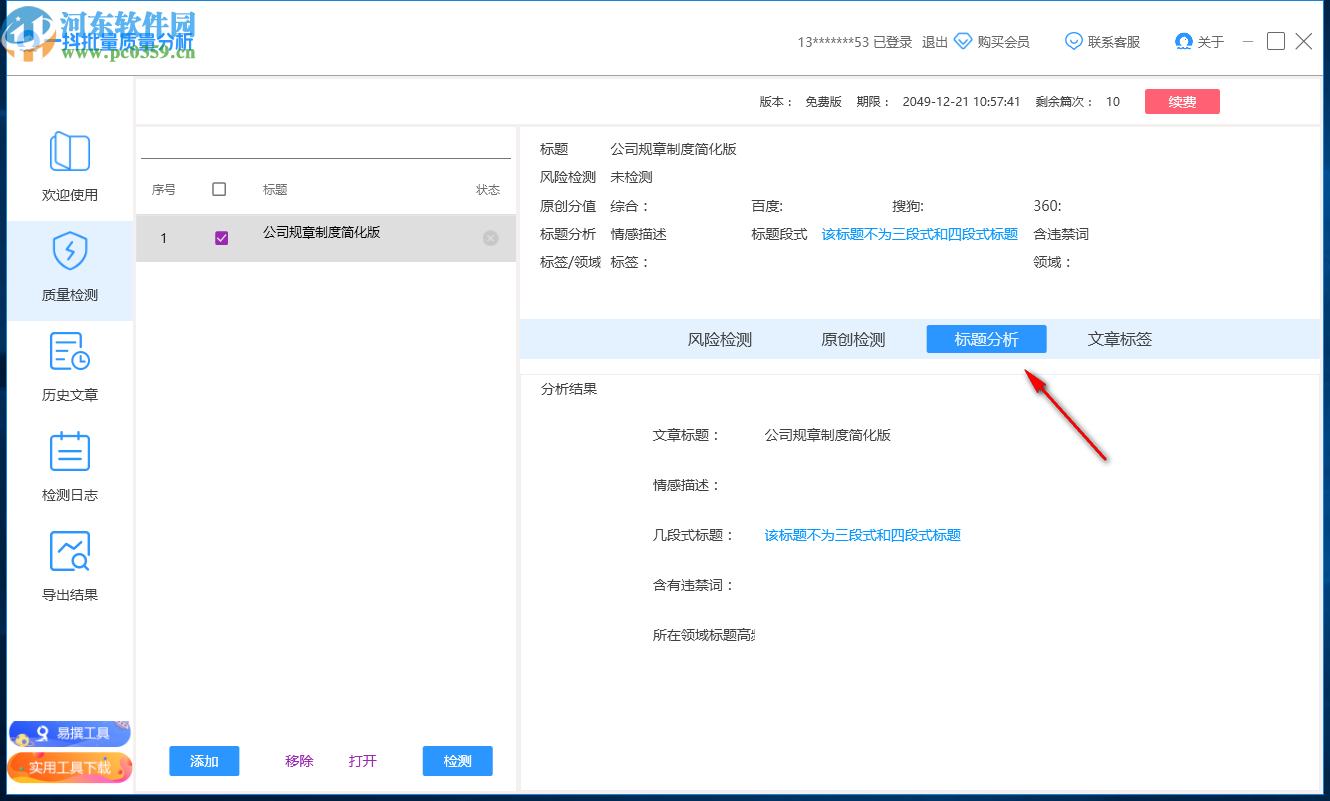Toggle the select-all checkbox in list header

(221, 189)
